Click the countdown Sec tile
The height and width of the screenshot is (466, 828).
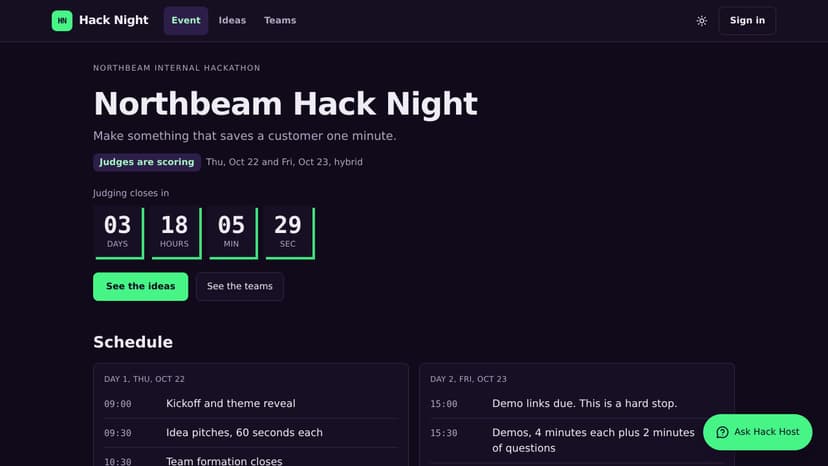click(290, 233)
